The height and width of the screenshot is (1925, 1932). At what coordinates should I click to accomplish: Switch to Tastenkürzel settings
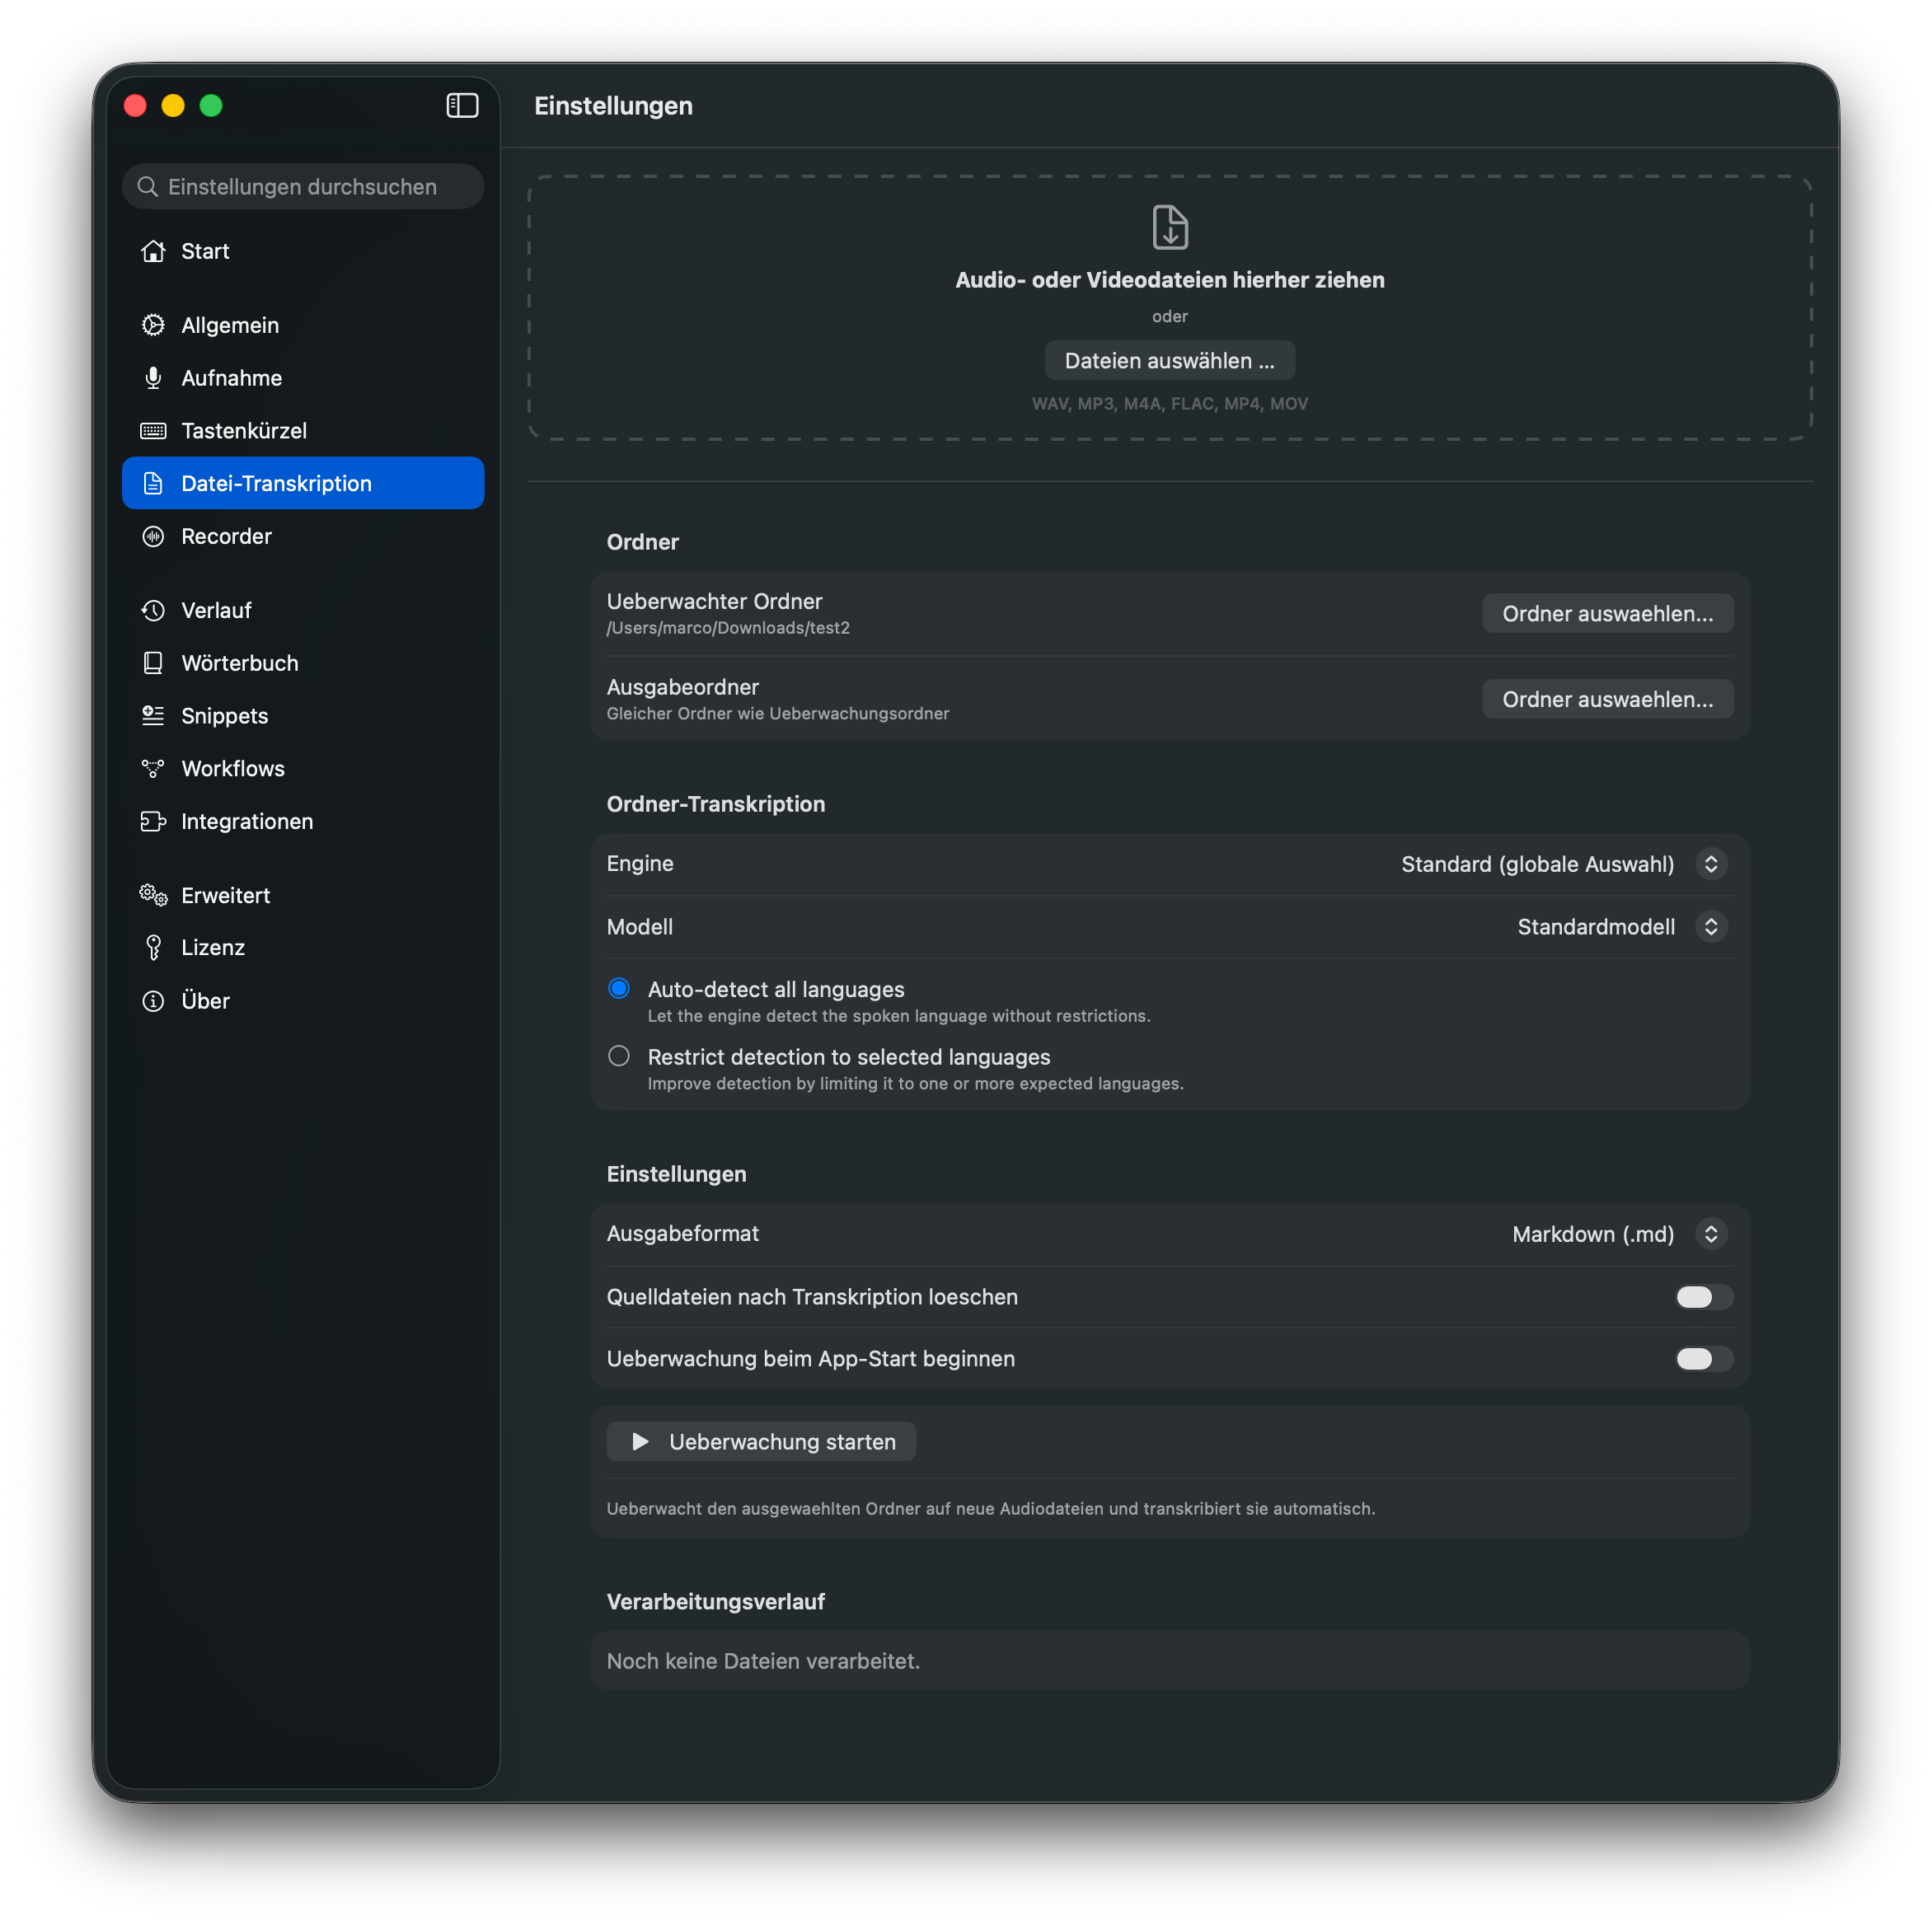coord(303,431)
